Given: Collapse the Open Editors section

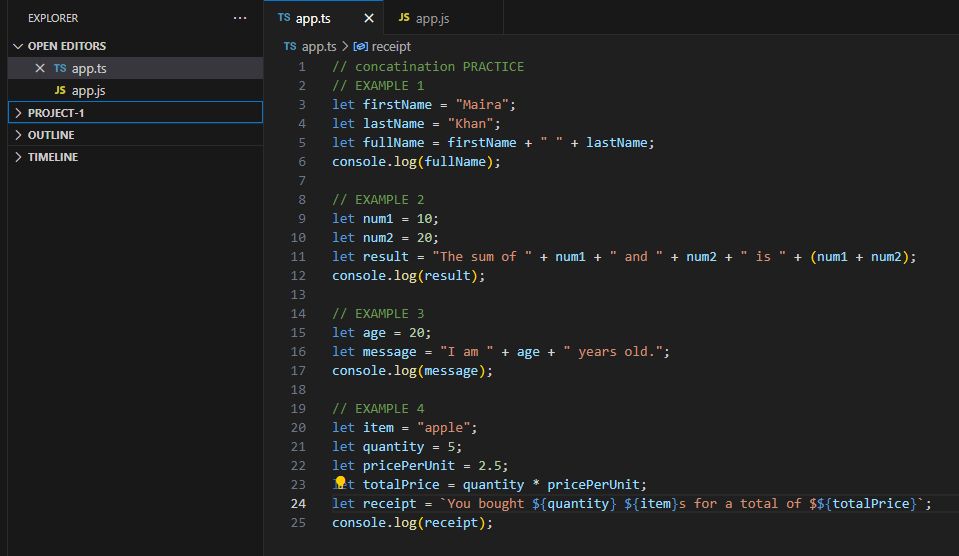Looking at the screenshot, I should click(18, 46).
